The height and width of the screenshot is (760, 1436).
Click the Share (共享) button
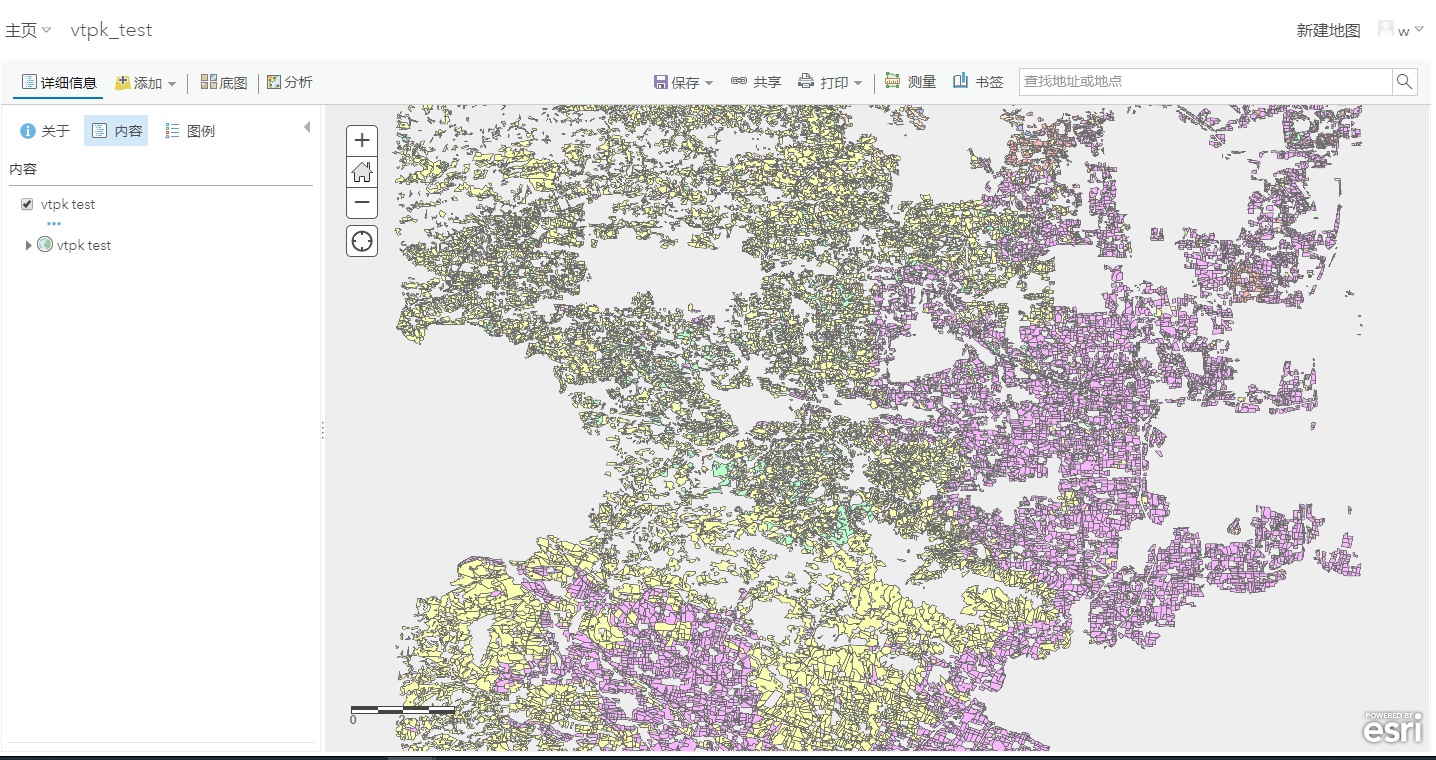pyautogui.click(x=756, y=82)
